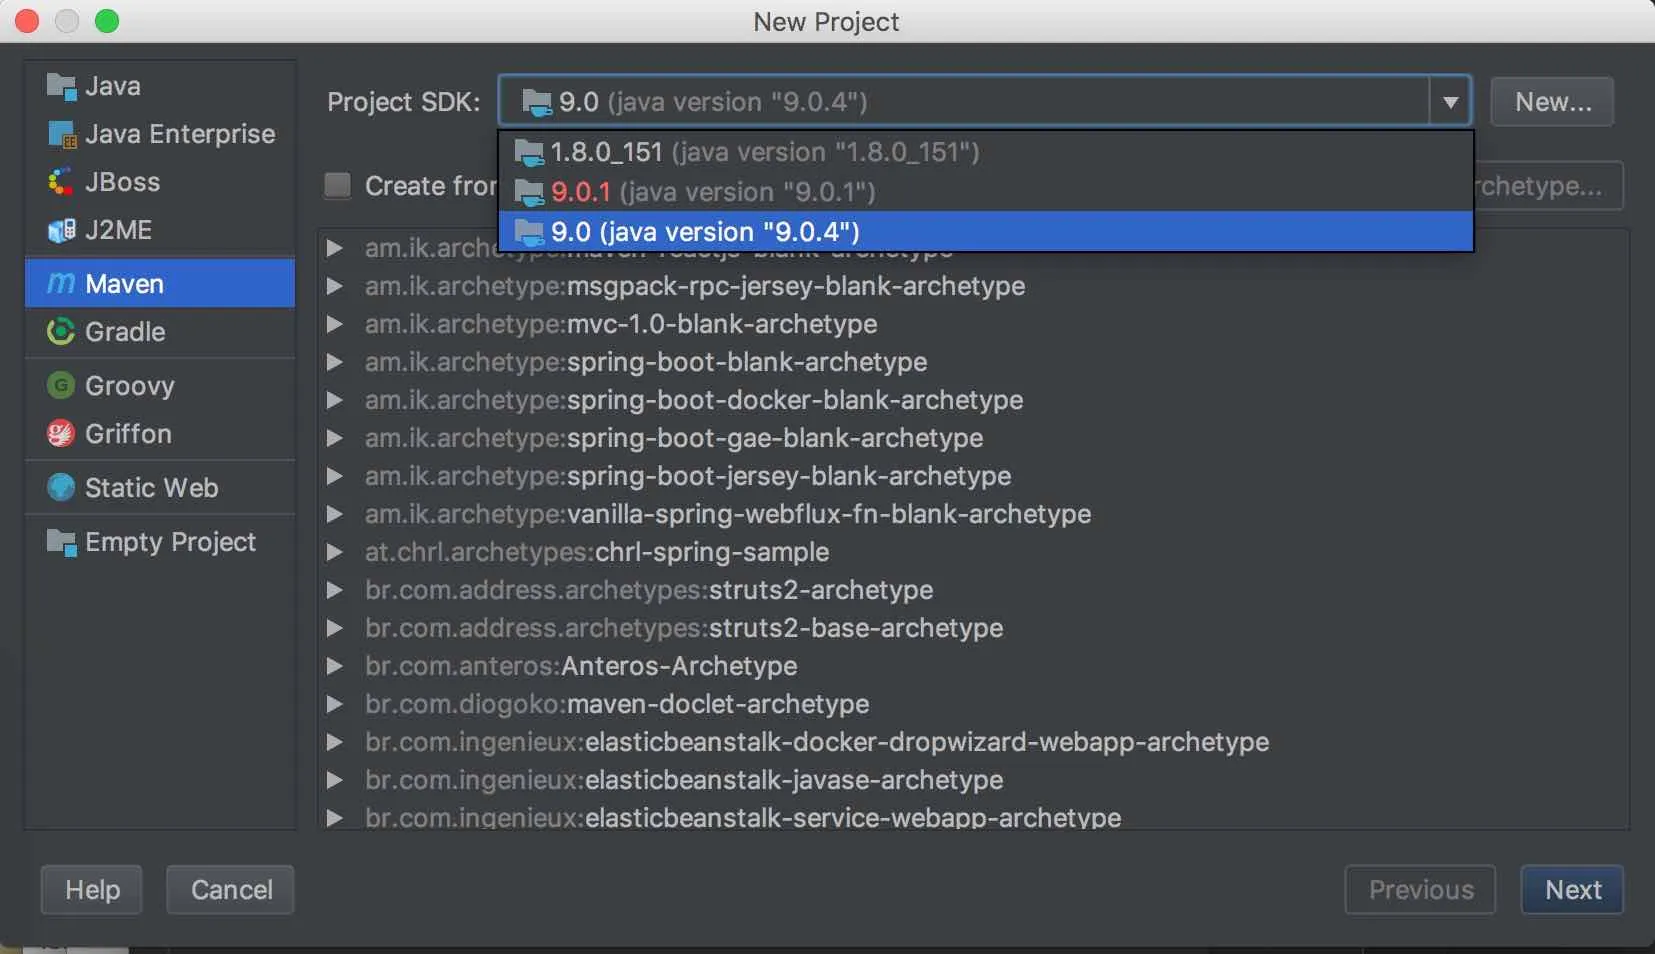Expand the vanilla-spring-webflux-fn-blank-archetype node
The height and width of the screenshot is (954, 1655).
point(335,514)
